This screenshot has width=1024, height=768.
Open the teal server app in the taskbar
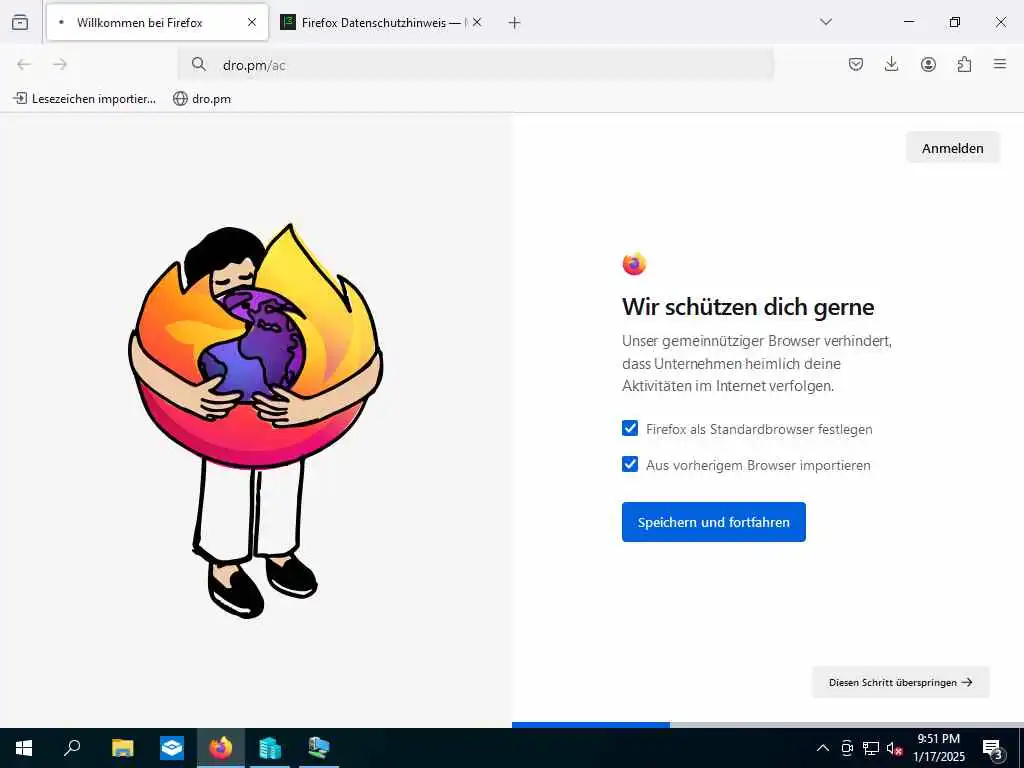click(270, 748)
